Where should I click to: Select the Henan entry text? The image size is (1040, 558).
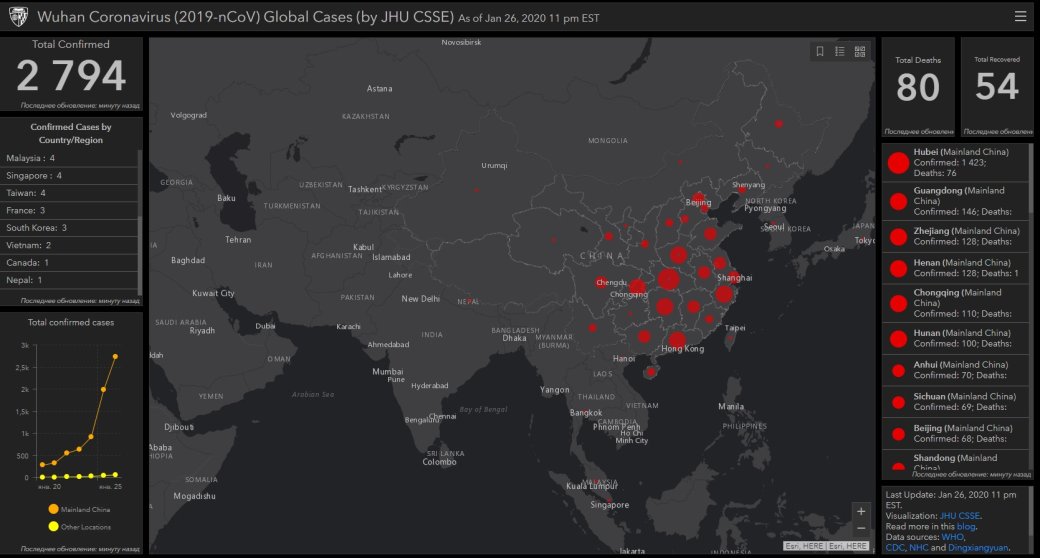[x=966, y=268]
